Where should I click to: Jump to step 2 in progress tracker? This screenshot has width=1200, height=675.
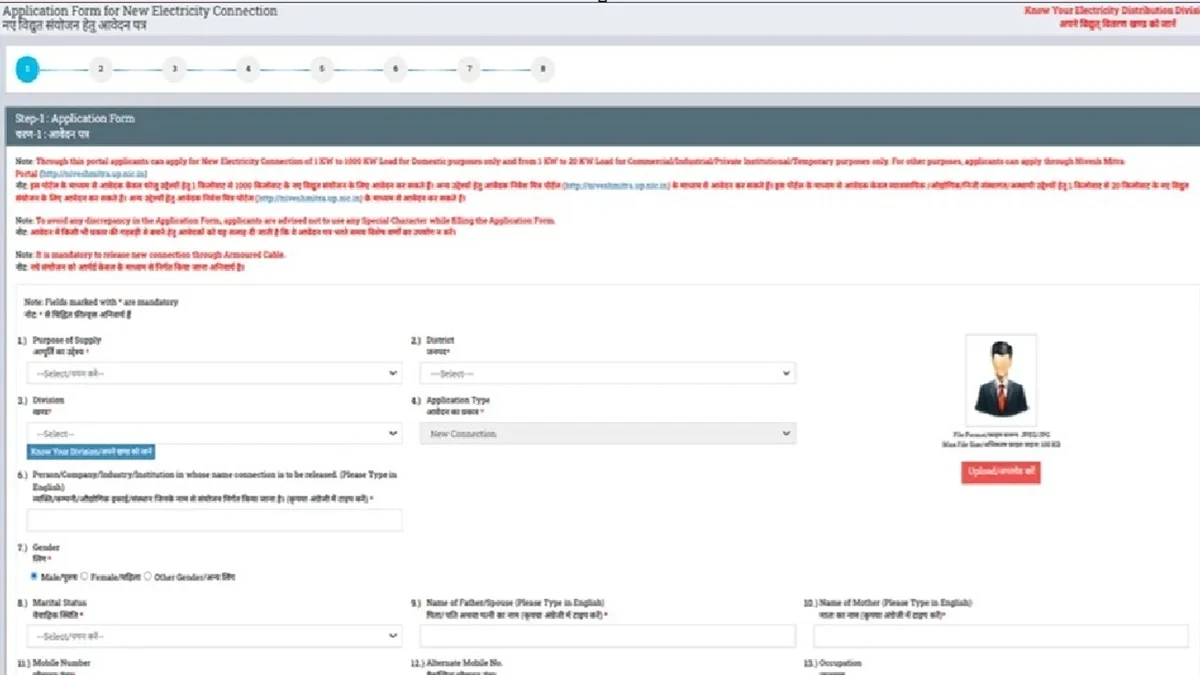click(99, 69)
